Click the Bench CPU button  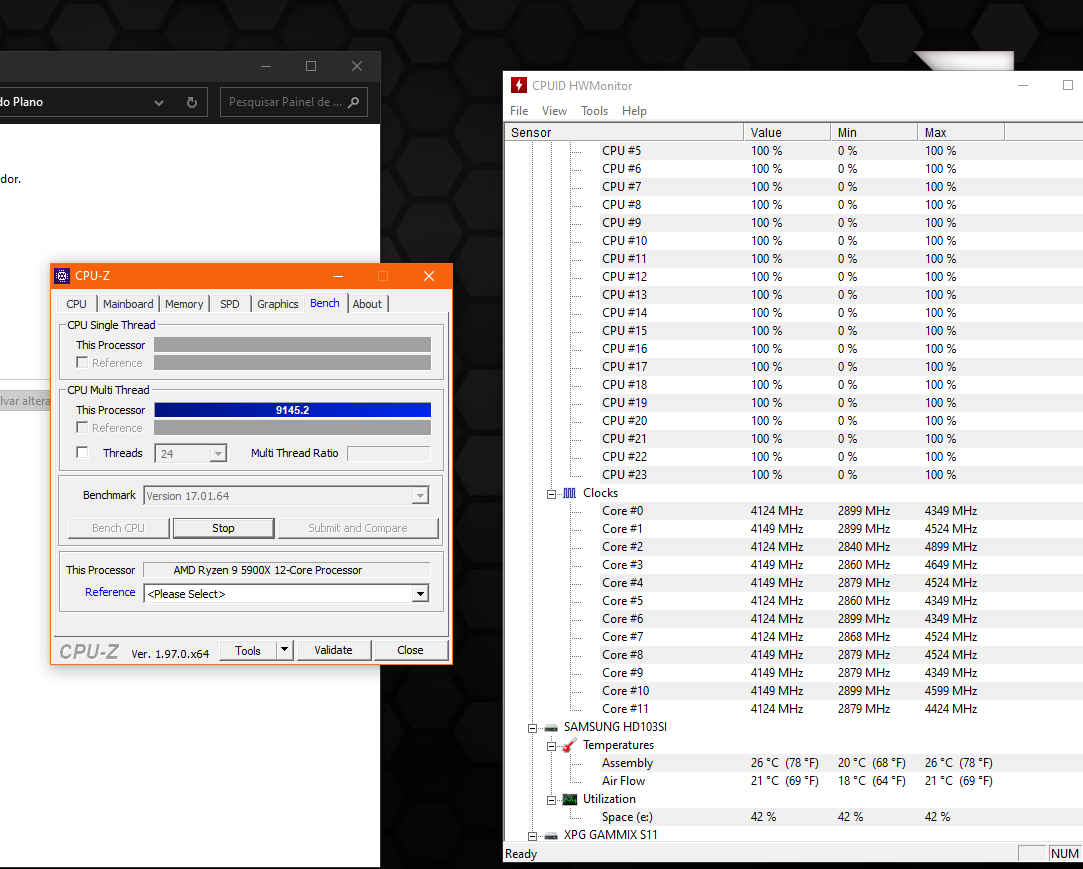point(118,528)
